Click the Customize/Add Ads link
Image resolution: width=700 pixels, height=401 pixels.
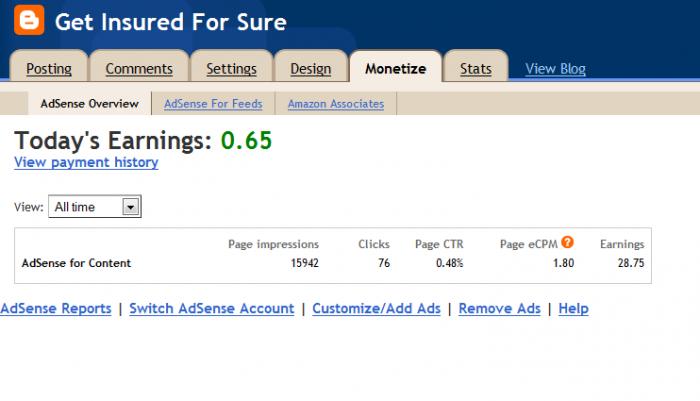[x=376, y=308]
